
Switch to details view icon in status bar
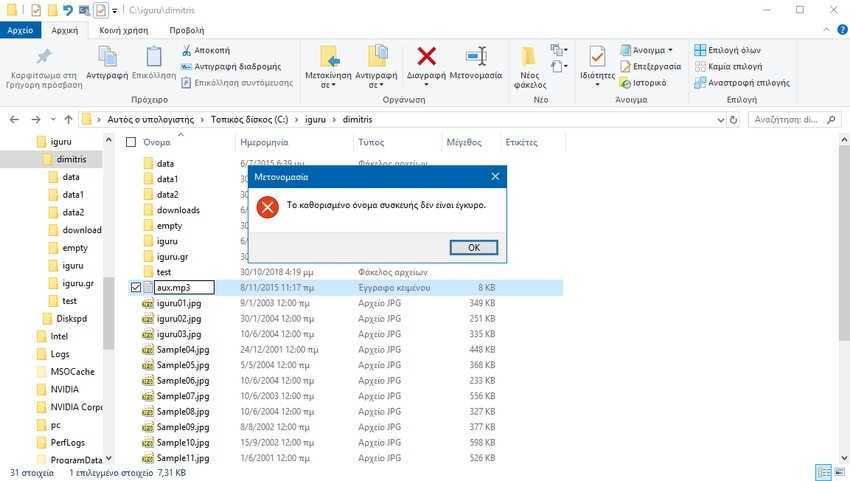pos(823,472)
